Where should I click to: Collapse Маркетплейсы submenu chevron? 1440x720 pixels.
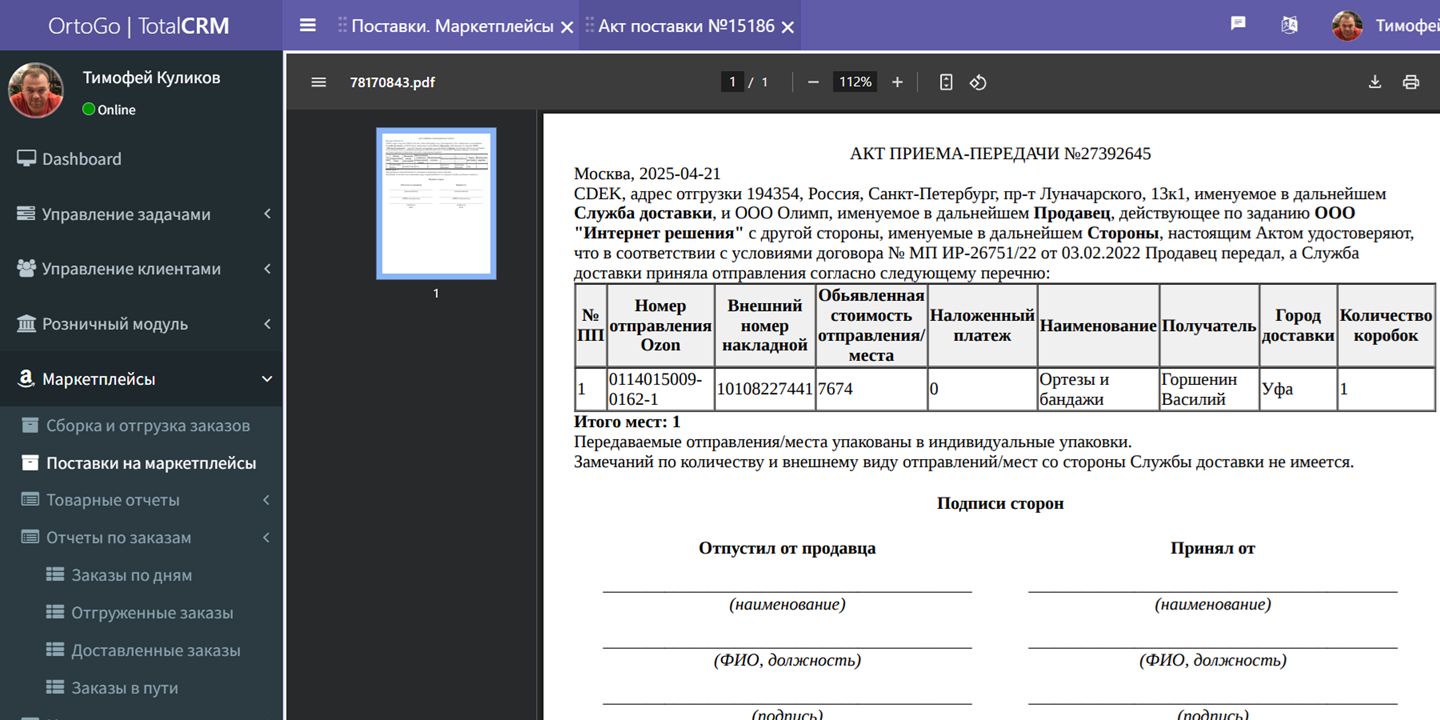click(x=267, y=379)
